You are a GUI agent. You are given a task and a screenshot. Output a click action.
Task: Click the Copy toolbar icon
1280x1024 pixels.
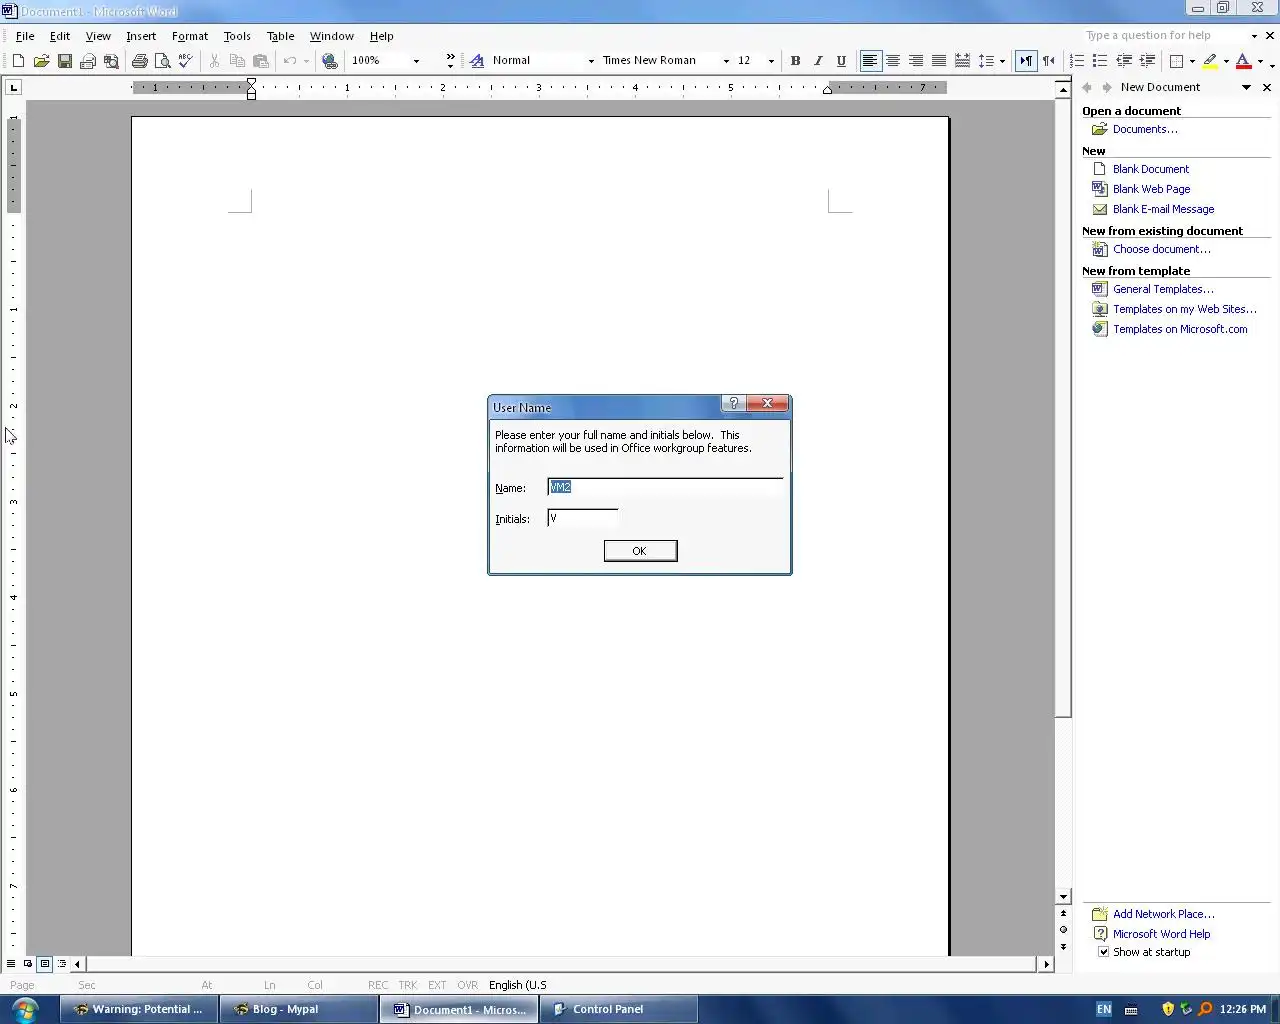pos(237,61)
